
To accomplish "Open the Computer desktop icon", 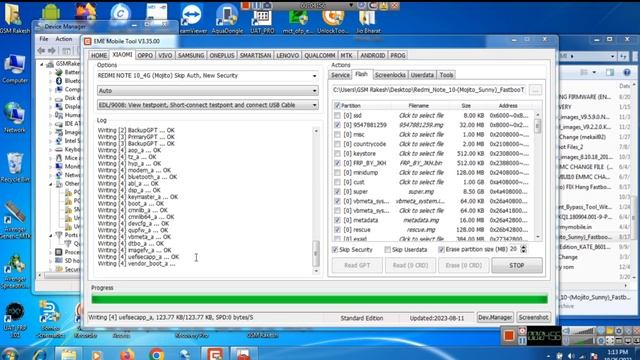I will (x=15, y=68).
